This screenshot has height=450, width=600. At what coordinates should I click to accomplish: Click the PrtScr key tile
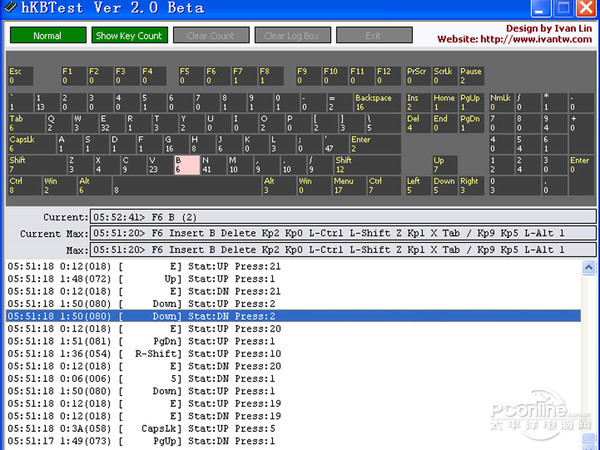click(x=417, y=76)
